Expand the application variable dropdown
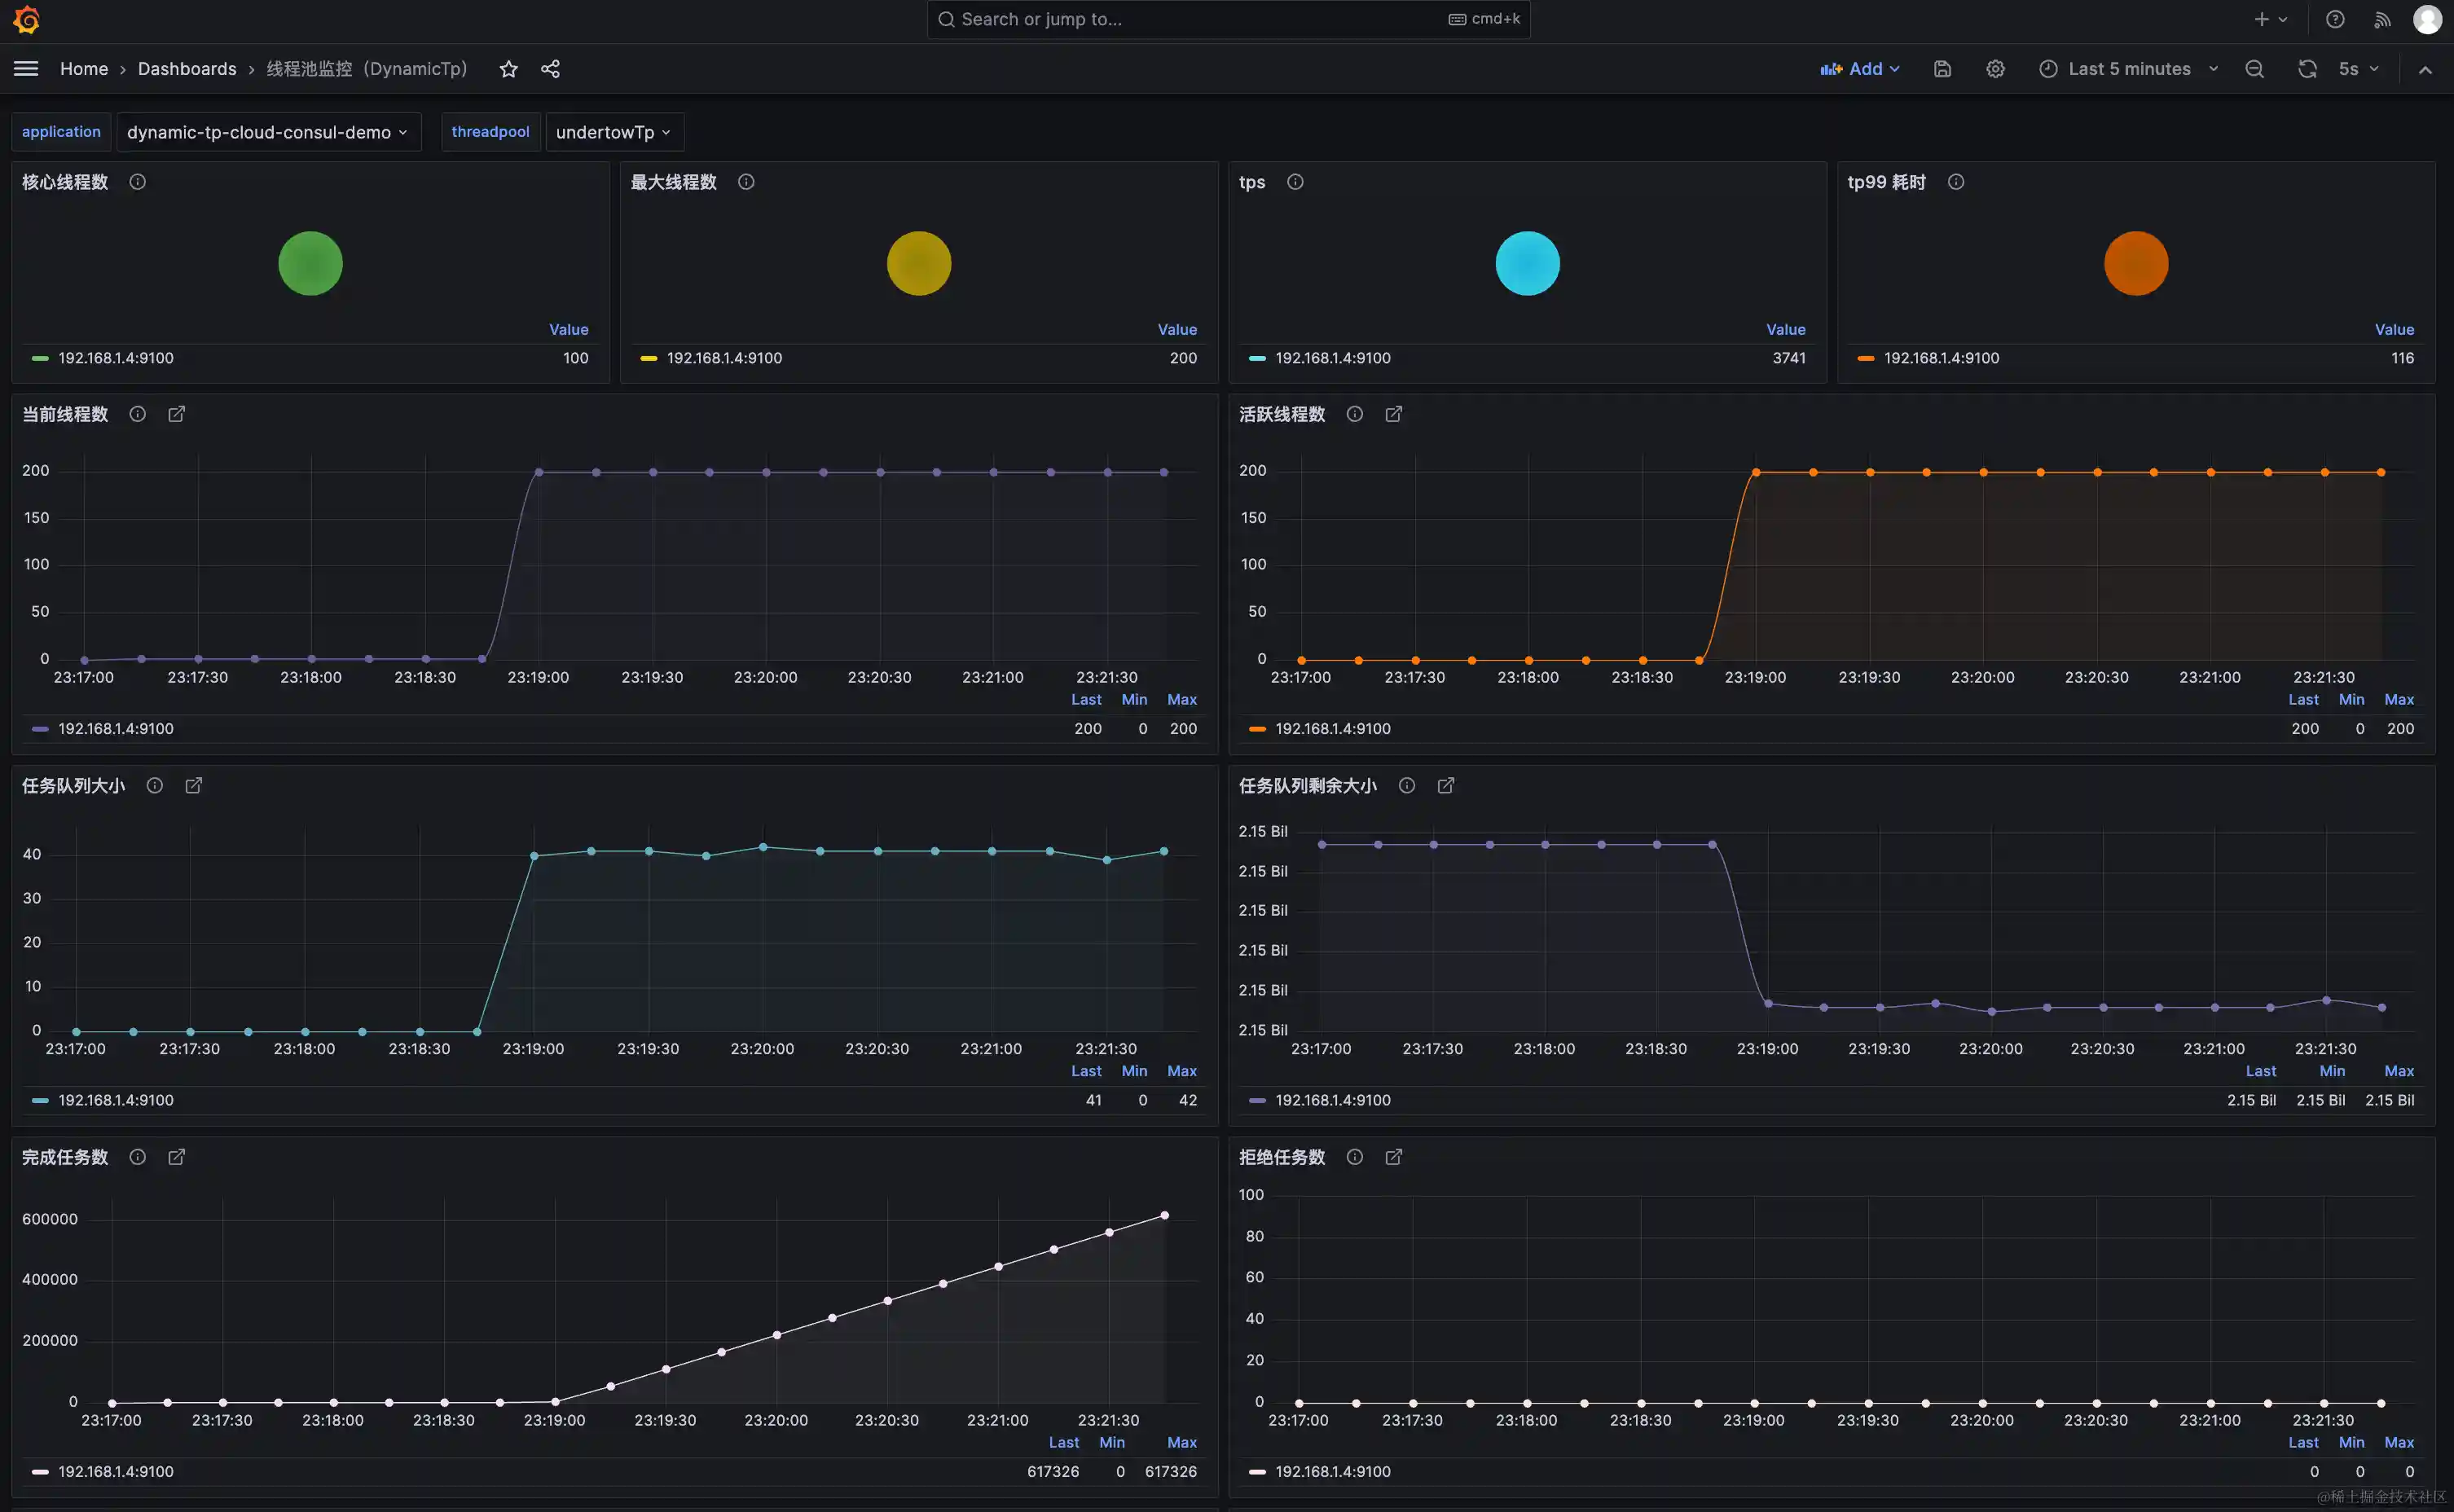This screenshot has width=2454, height=1512. [267, 132]
